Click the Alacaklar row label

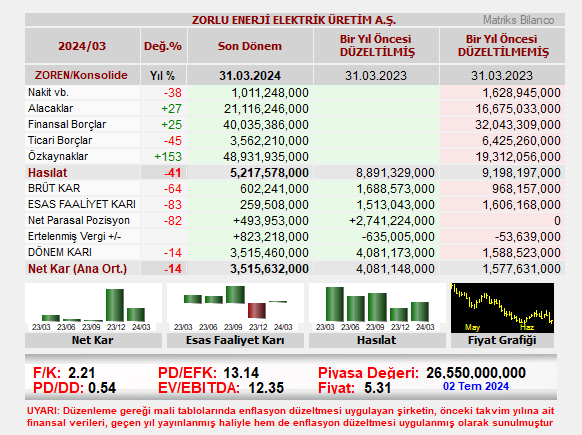point(50,108)
